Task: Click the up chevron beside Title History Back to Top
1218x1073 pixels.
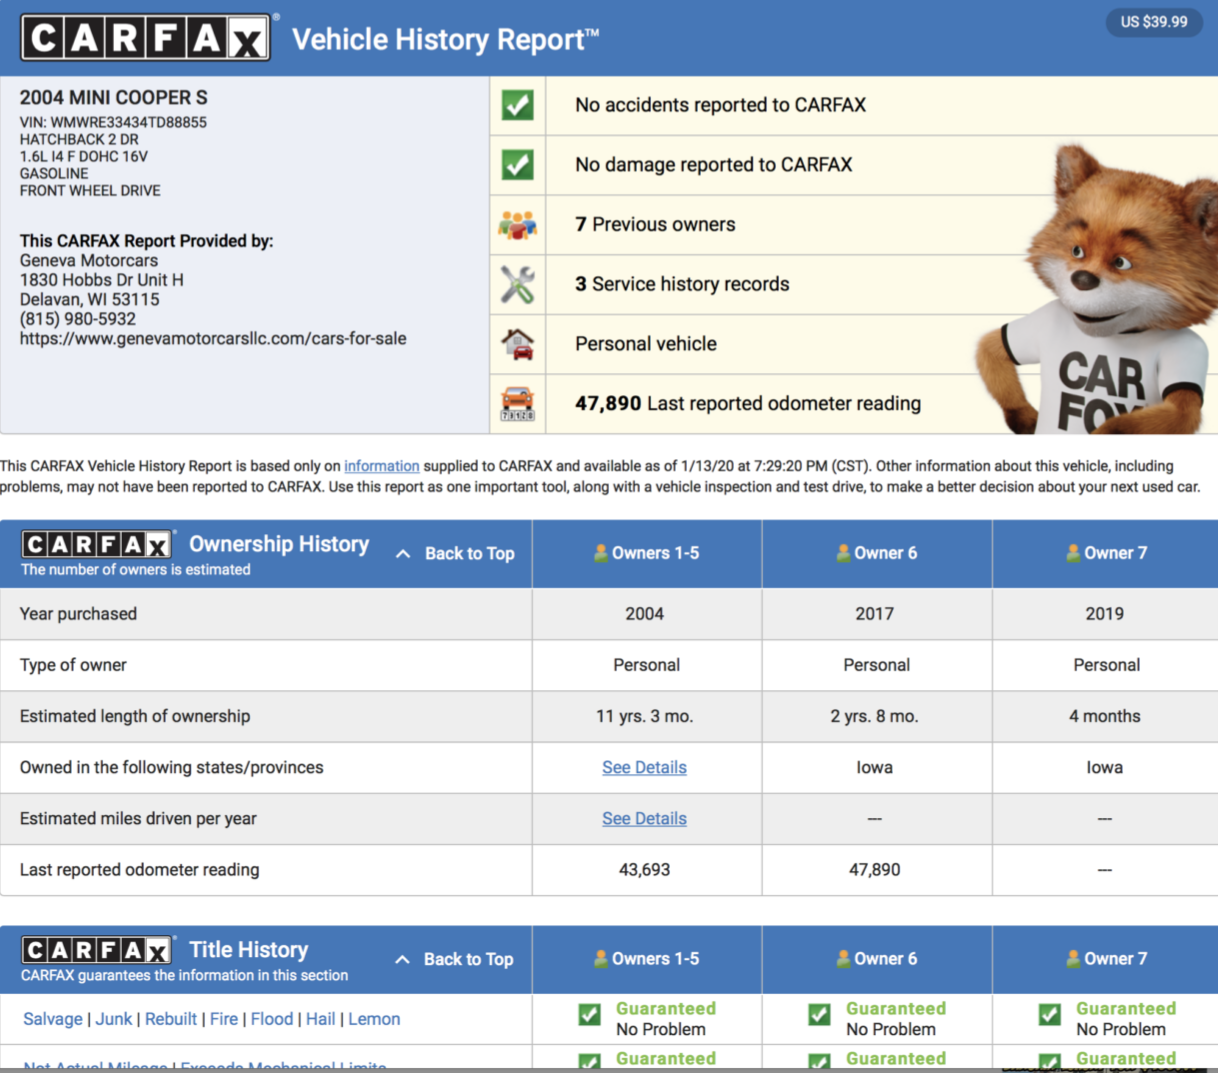Action: [x=402, y=960]
